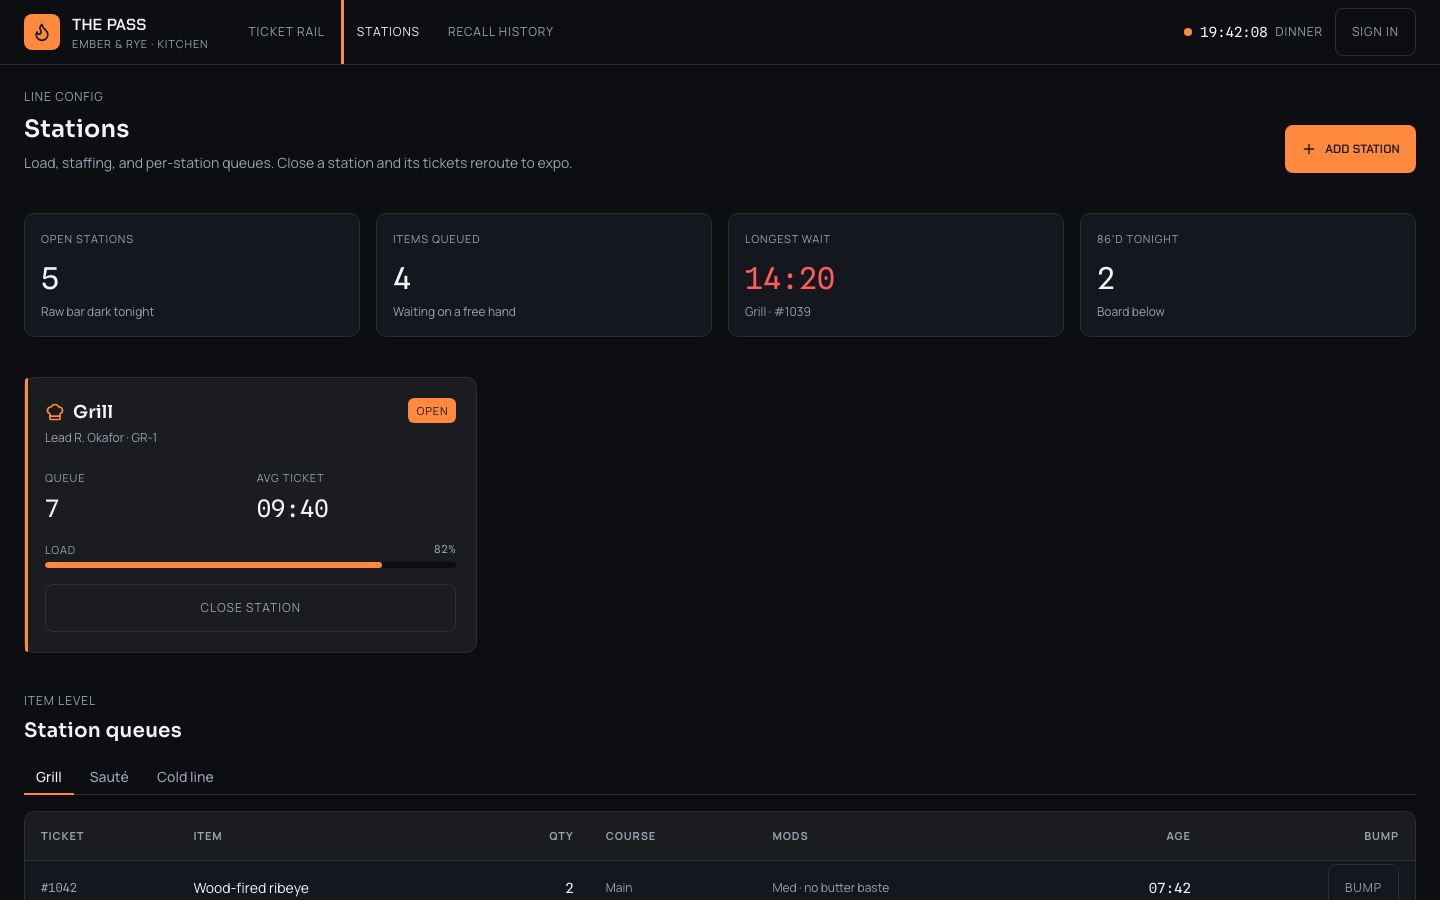Click the QTY column header

(x=561, y=836)
